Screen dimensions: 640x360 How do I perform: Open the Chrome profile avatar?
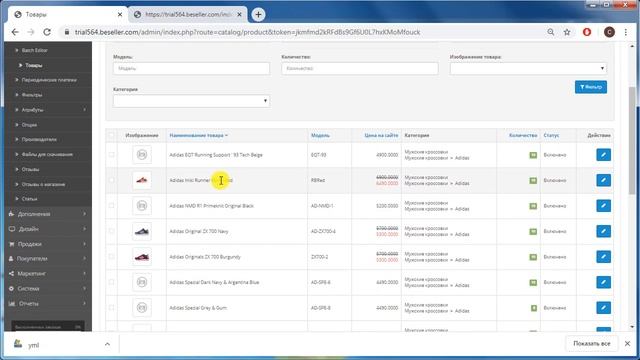(609, 32)
